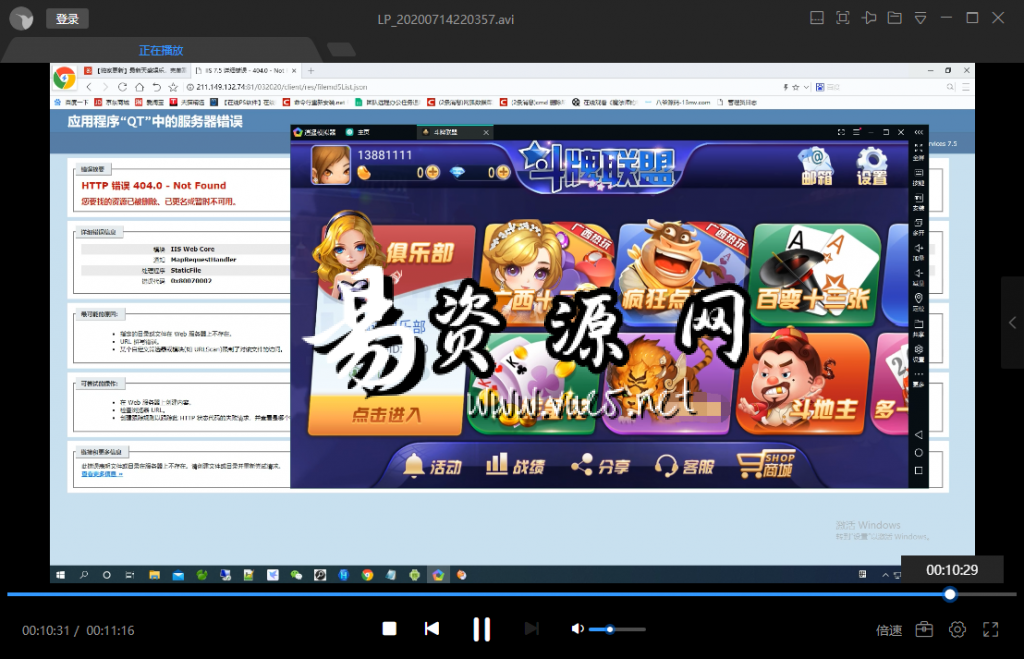Select the IIS 7.5 404.0 browser tab
This screenshot has width=1024, height=659.
(244, 71)
